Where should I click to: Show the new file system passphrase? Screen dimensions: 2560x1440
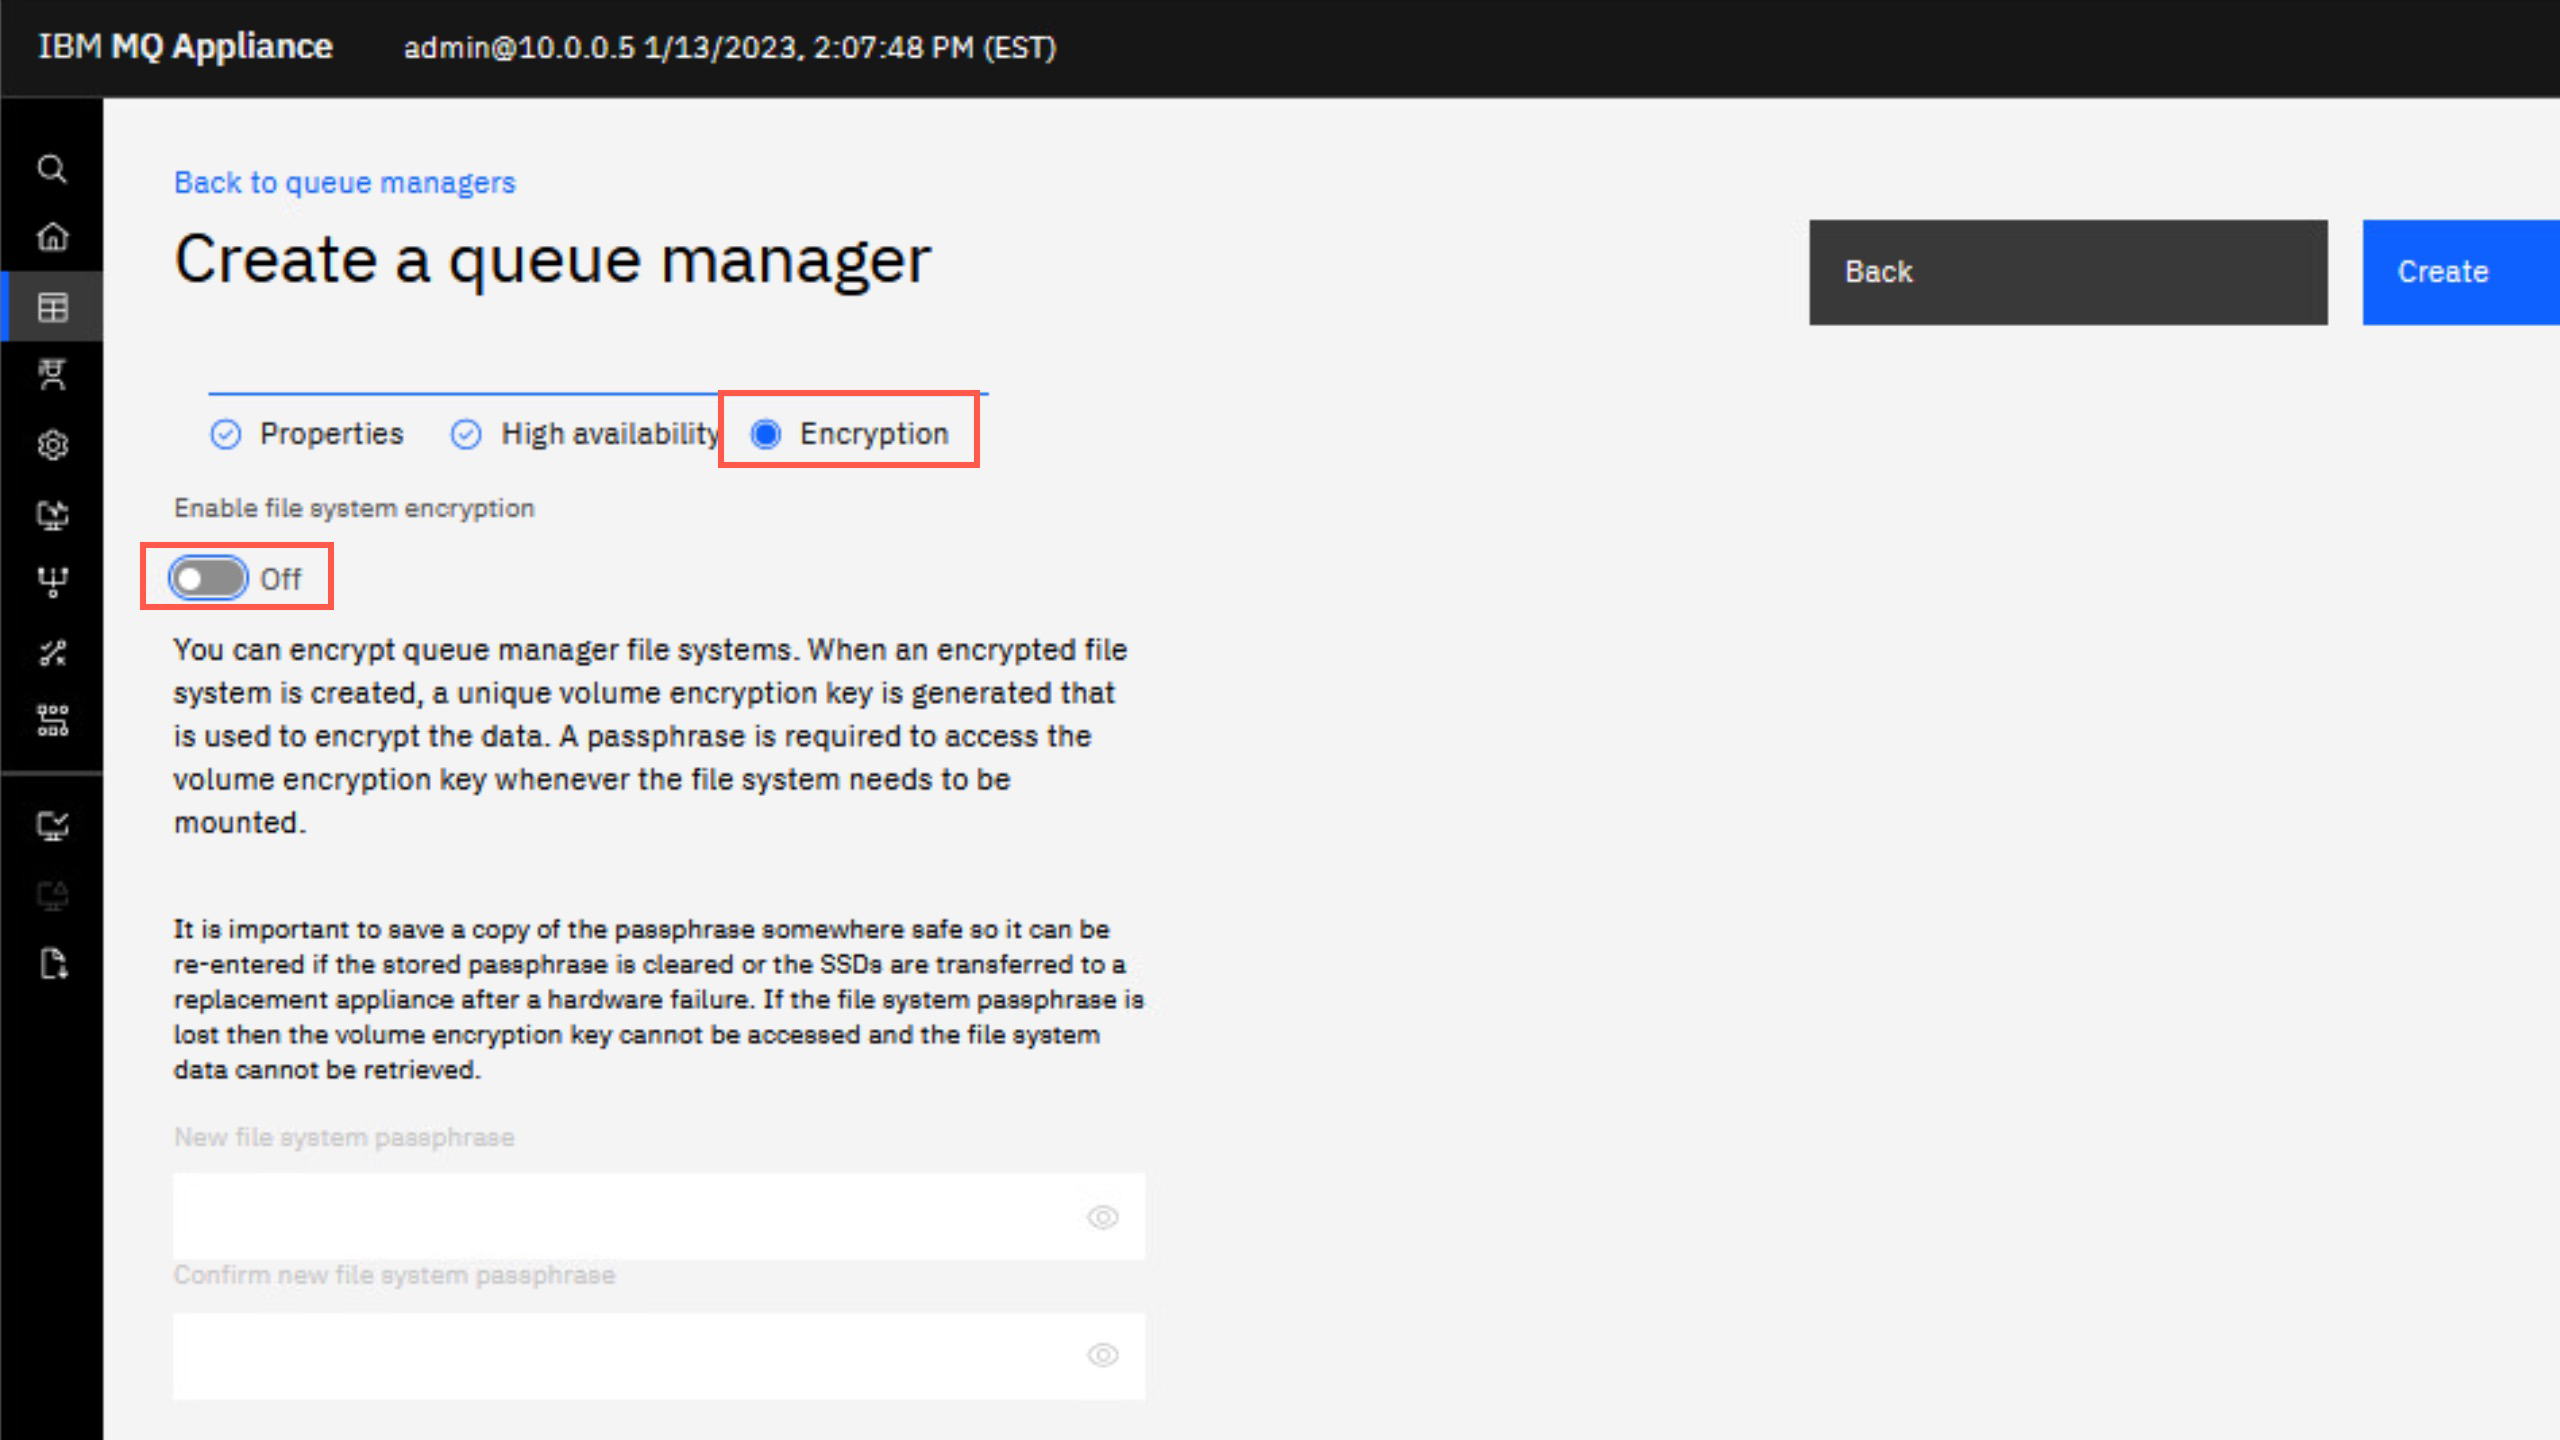tap(1102, 1217)
